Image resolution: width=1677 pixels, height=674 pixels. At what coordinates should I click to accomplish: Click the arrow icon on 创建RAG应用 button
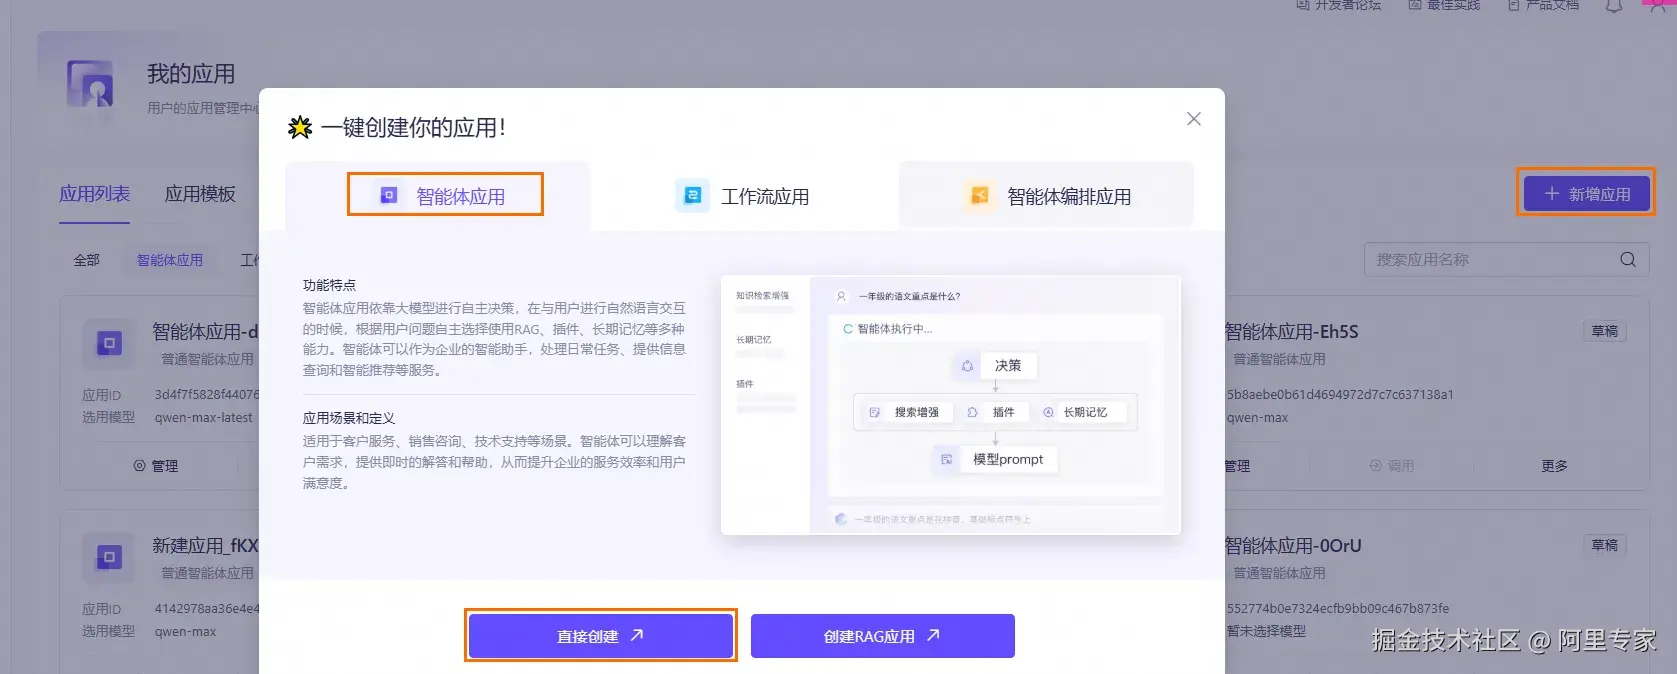pos(933,635)
